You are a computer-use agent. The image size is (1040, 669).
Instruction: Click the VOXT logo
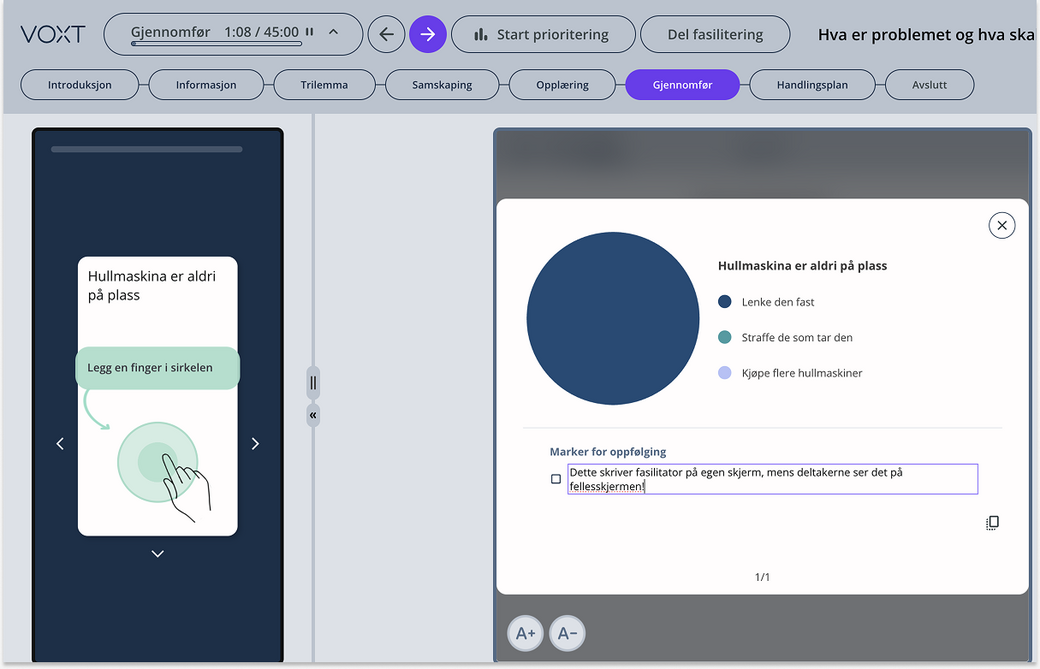pos(53,35)
